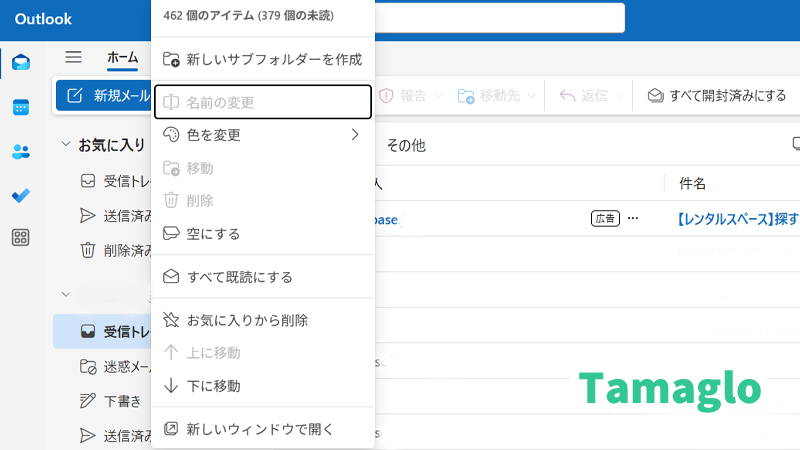Open the 返信 reply dropdown arrow

tap(621, 96)
